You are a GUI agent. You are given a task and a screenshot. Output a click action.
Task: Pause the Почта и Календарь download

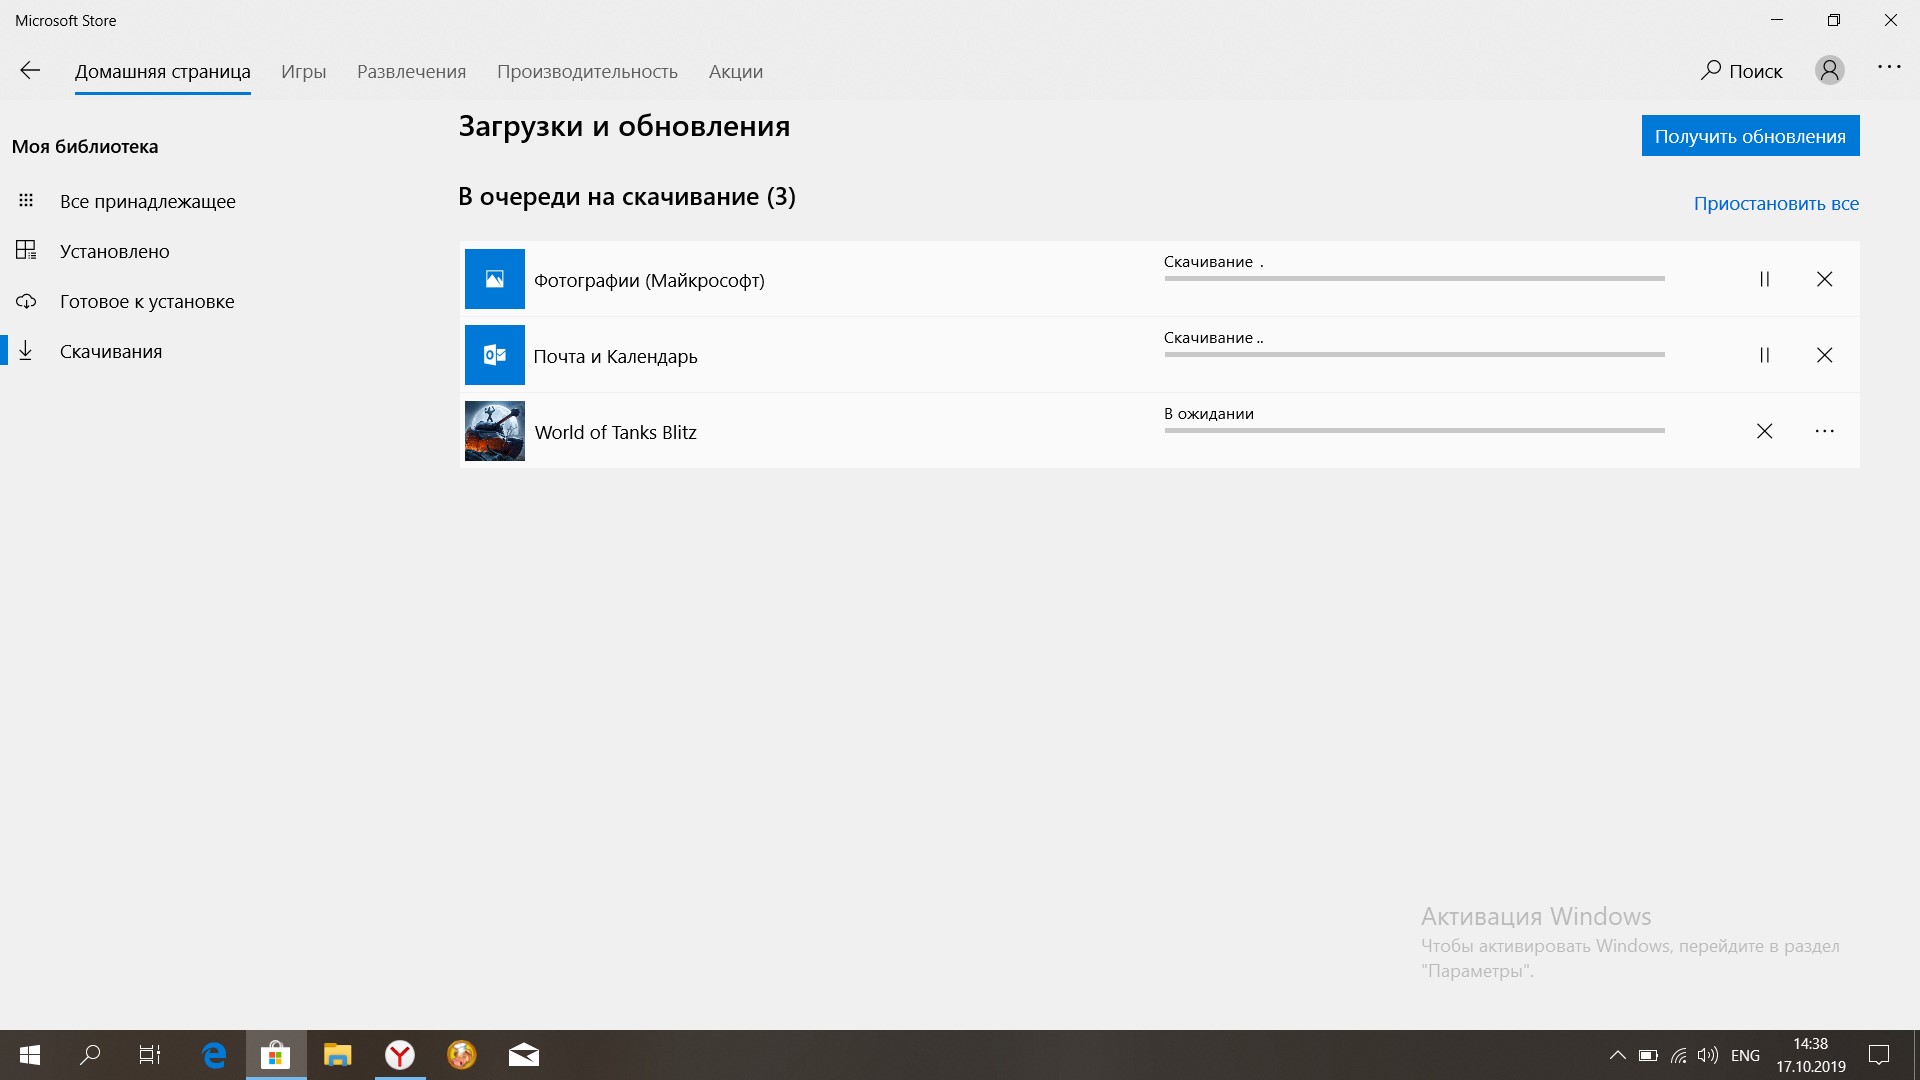(x=1765, y=355)
